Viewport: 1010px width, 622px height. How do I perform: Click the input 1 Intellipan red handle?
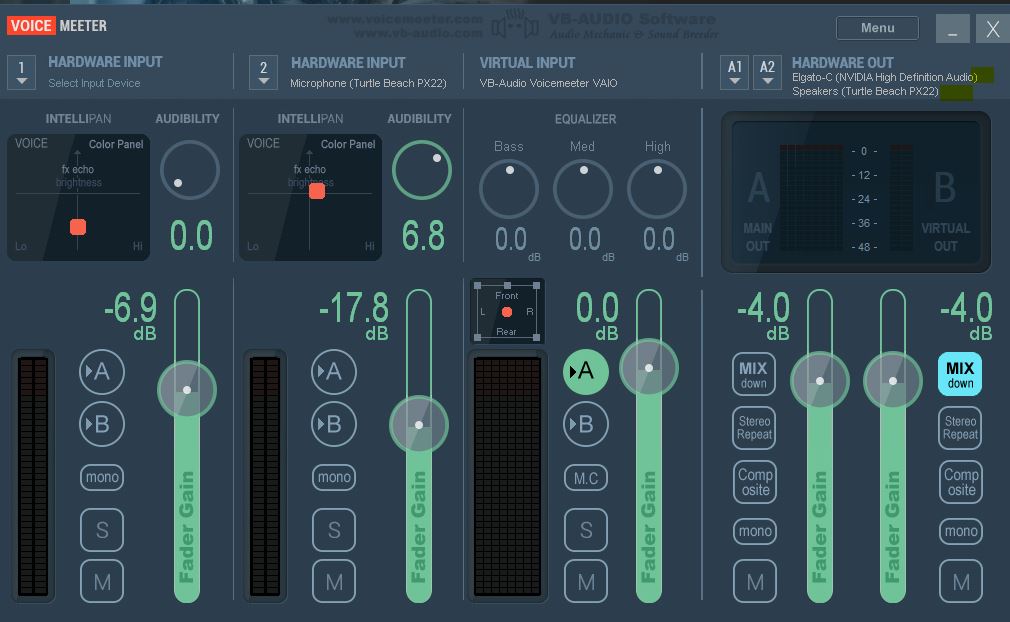(78, 227)
